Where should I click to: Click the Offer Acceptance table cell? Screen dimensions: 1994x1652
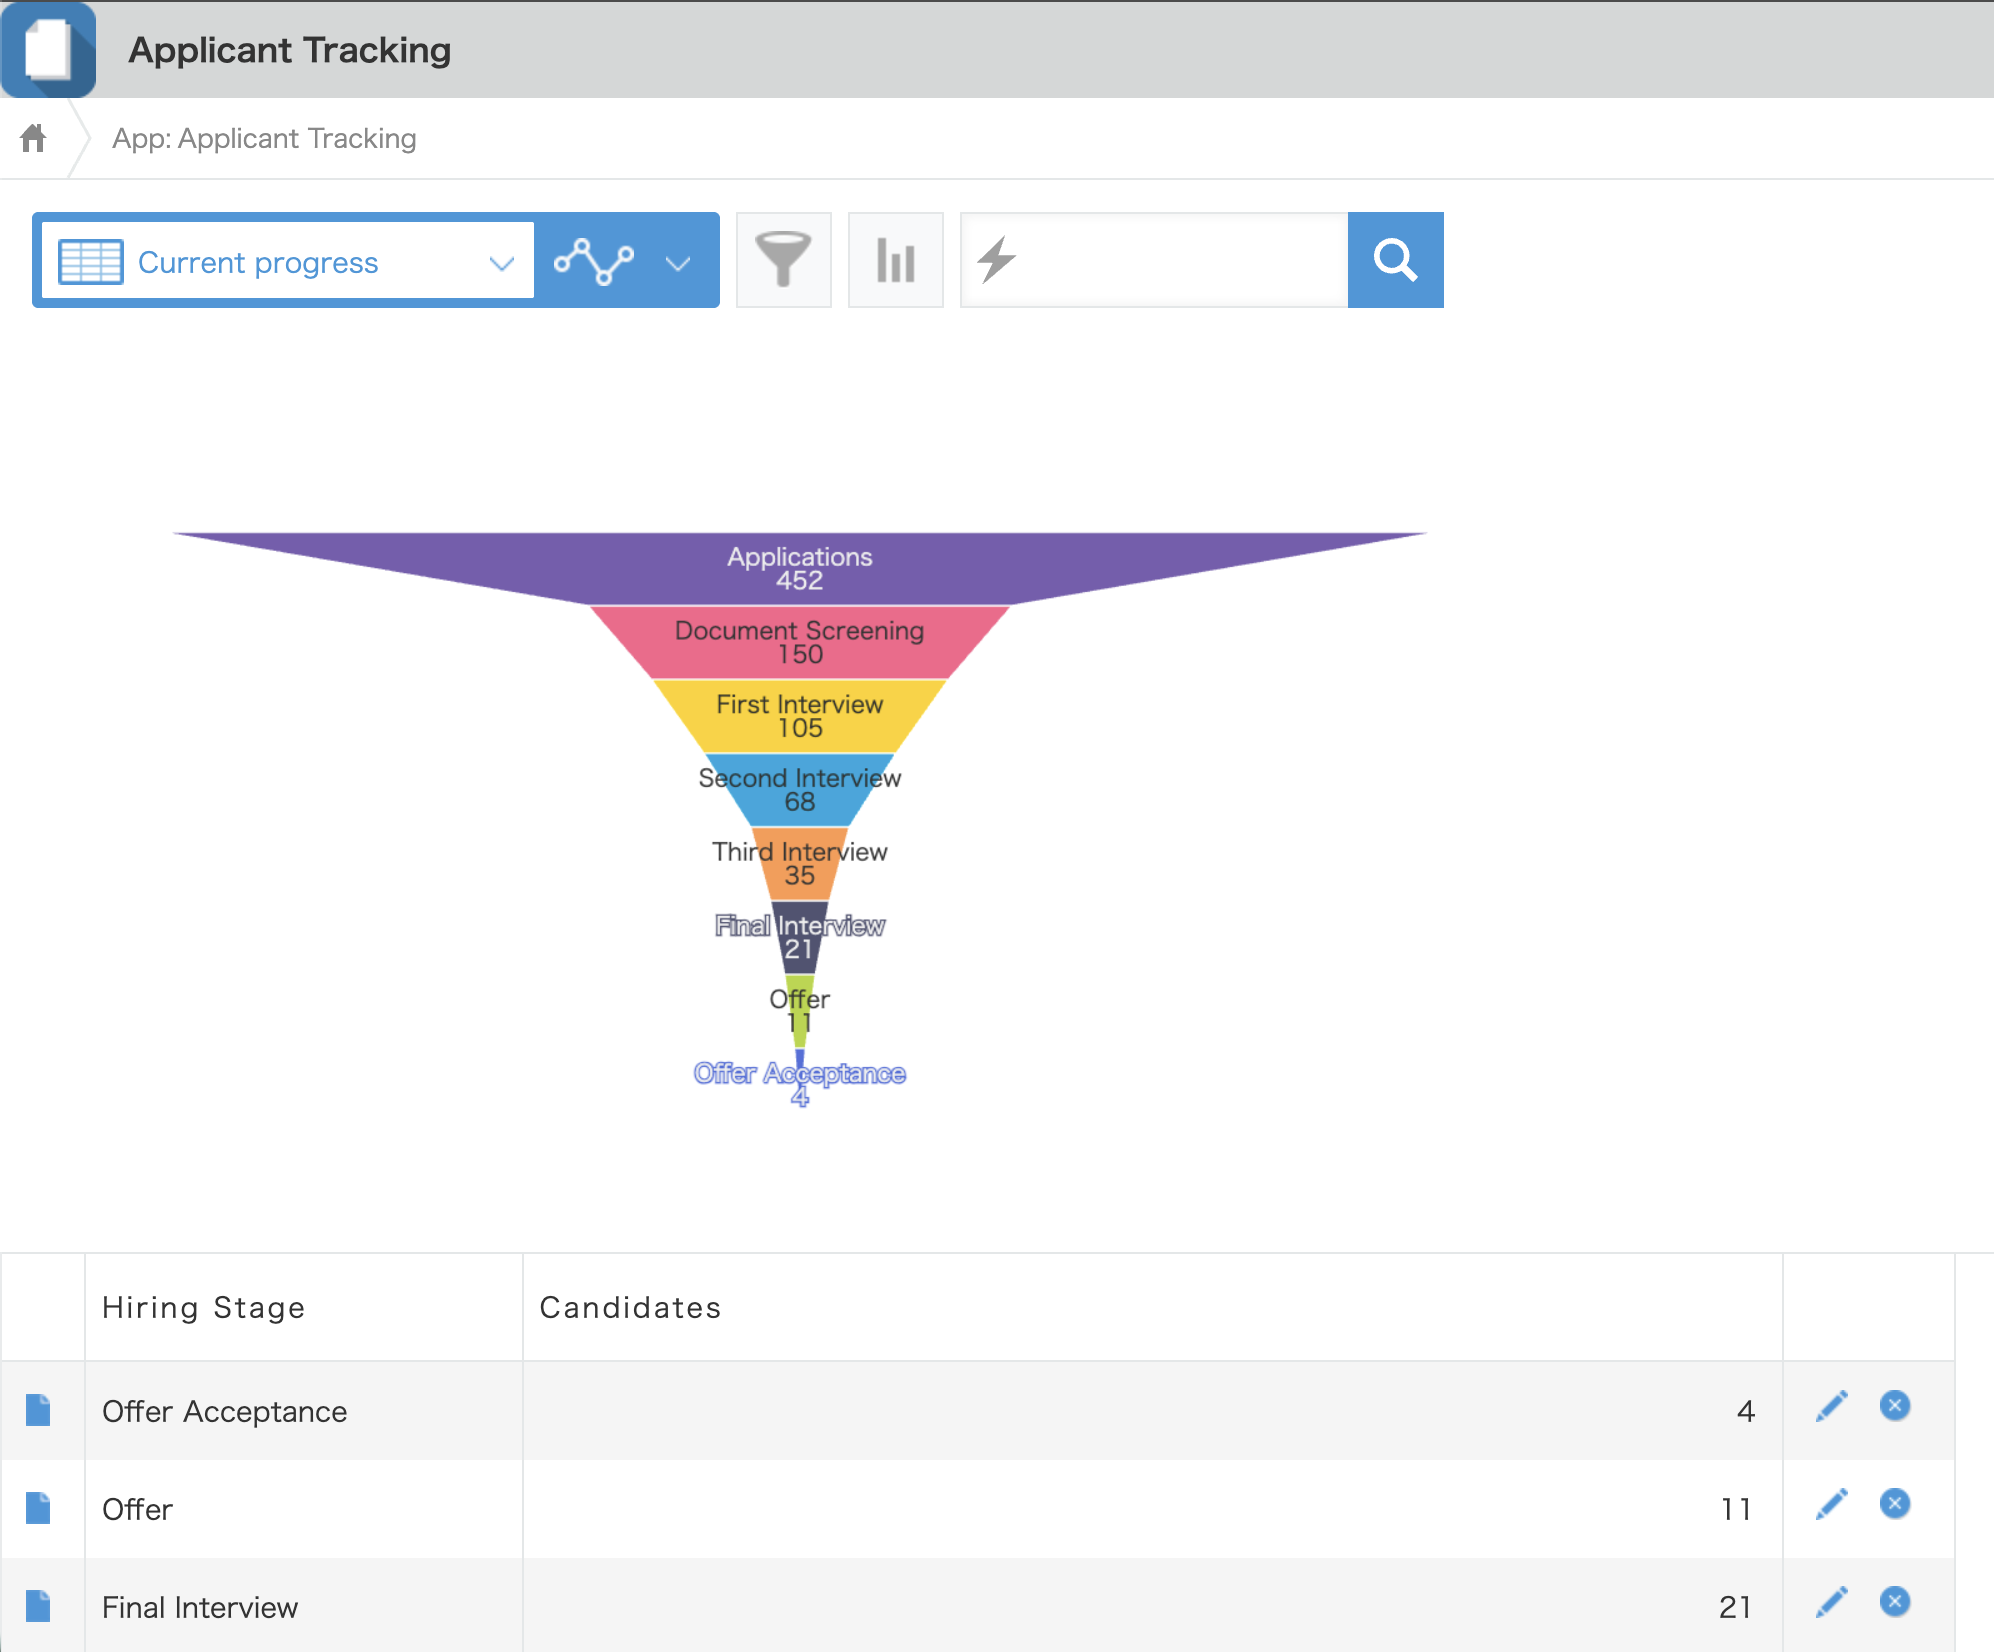click(x=304, y=1411)
